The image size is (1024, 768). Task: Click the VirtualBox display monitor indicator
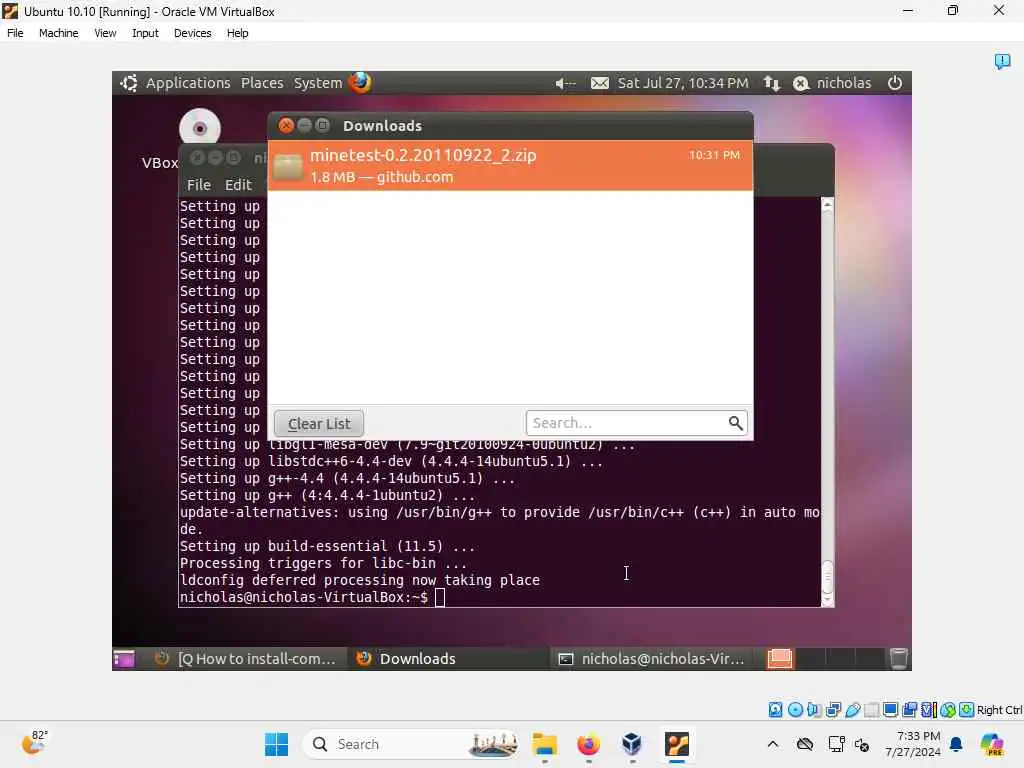[x=890, y=710]
